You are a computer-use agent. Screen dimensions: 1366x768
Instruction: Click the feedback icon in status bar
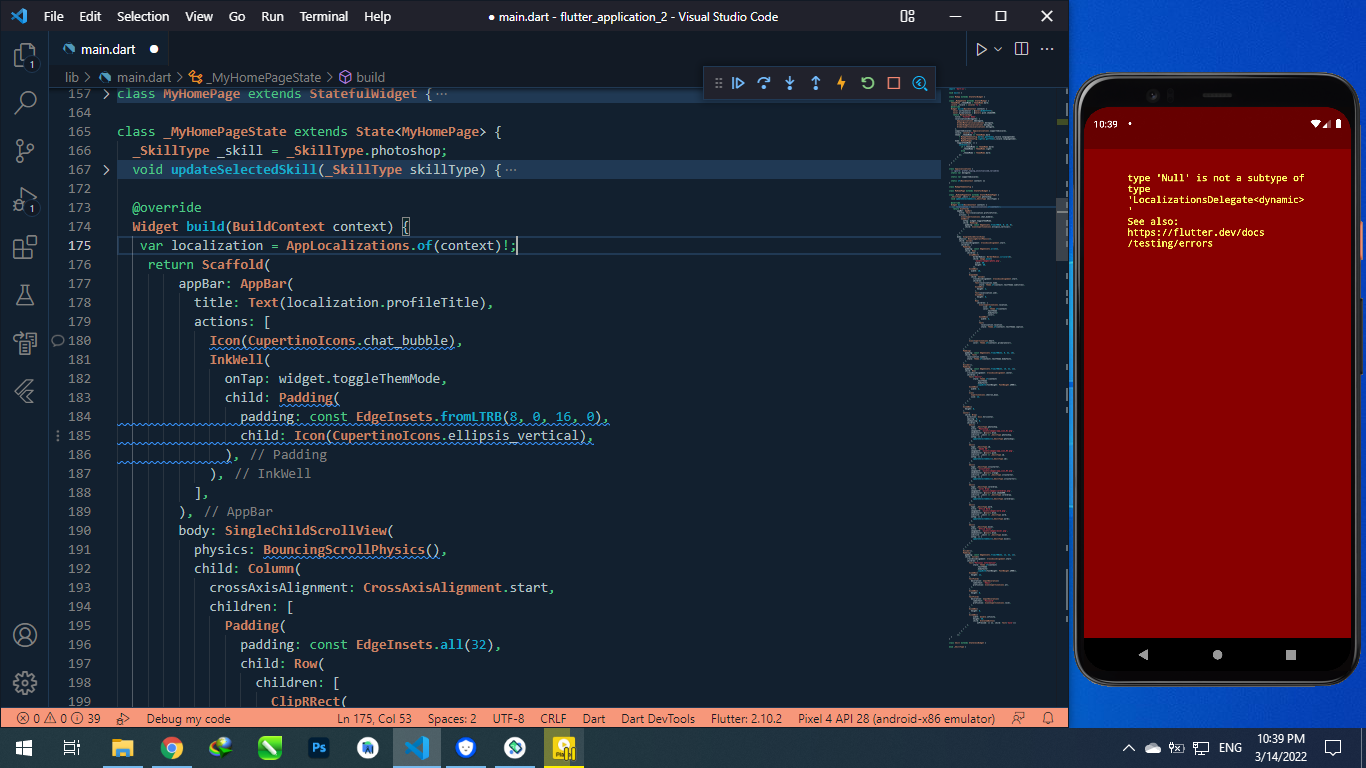[1019, 718]
